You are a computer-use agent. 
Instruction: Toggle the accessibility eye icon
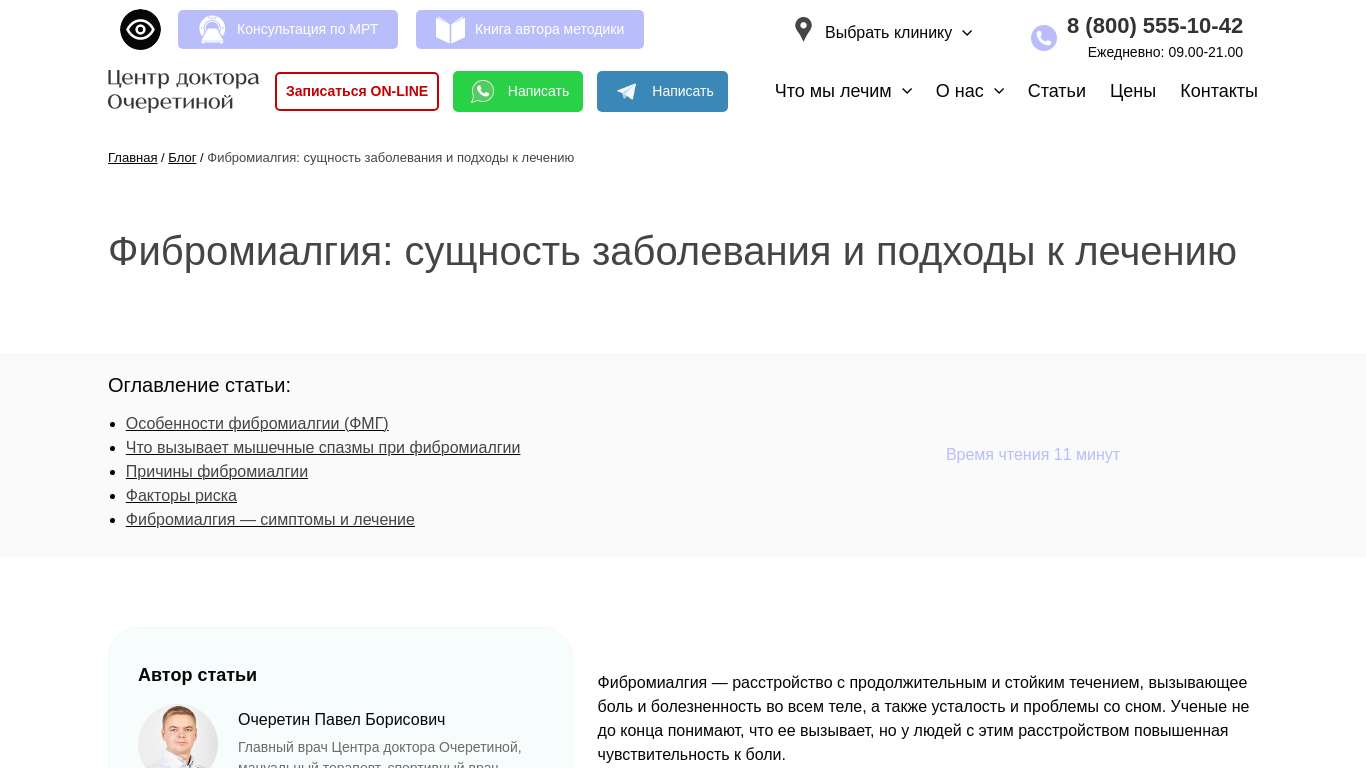[140, 30]
